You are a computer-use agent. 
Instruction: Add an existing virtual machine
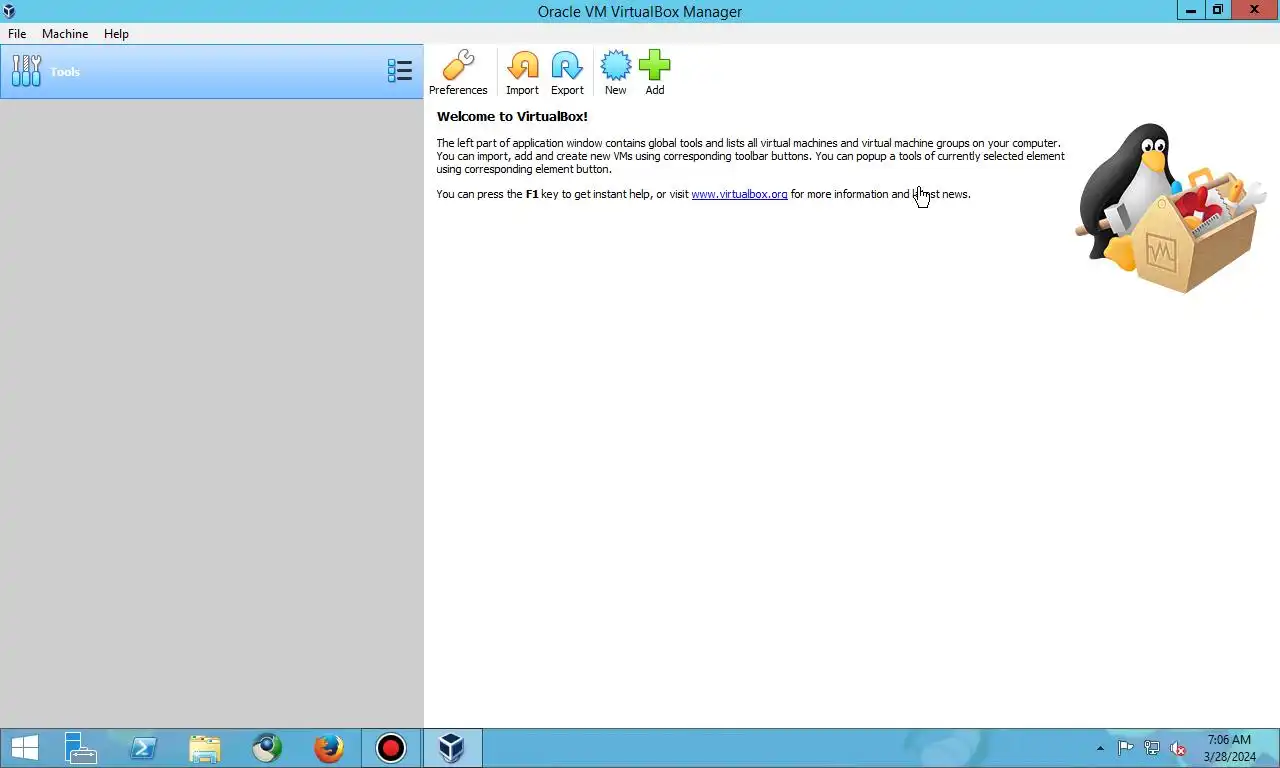coord(654,73)
